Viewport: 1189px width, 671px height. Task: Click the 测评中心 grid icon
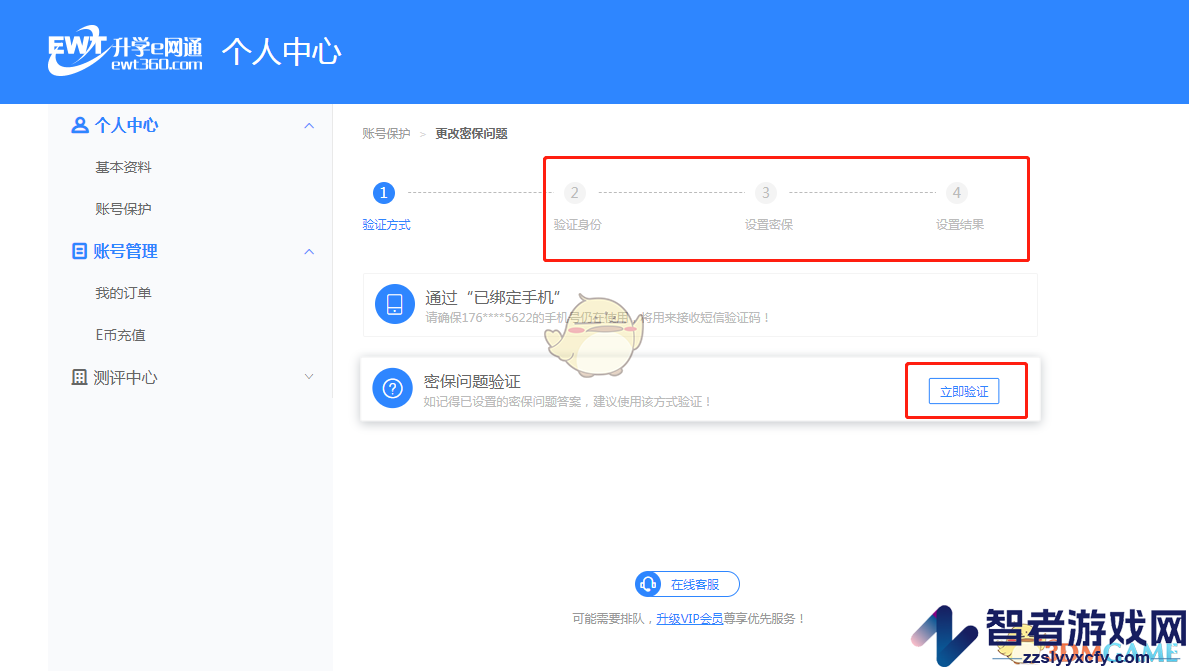[79, 377]
